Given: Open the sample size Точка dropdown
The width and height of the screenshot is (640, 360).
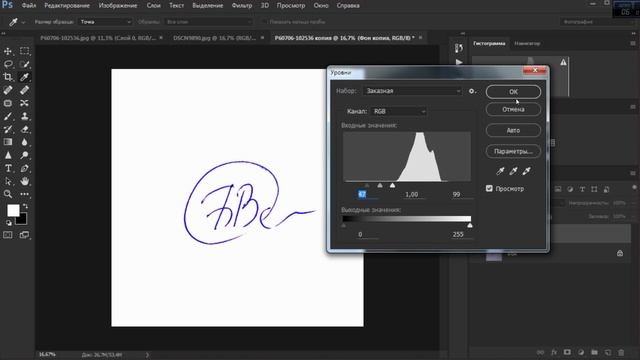Looking at the screenshot, I should click(105, 22).
